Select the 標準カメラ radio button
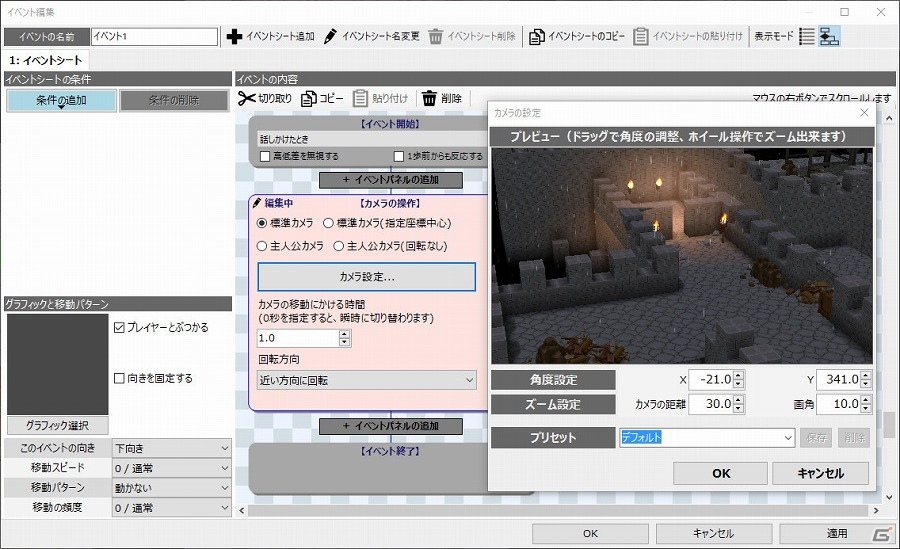The height and width of the screenshot is (549, 900). coord(262,223)
